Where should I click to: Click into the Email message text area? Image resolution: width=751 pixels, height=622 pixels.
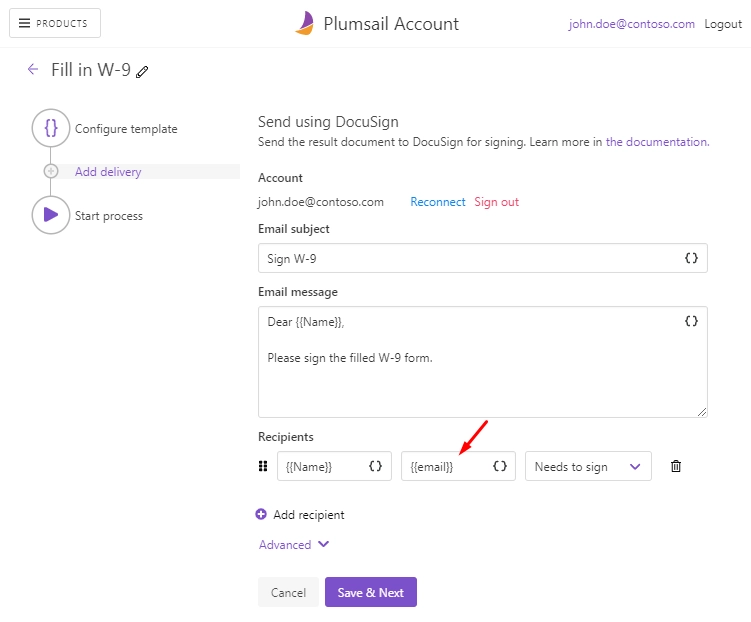[483, 362]
